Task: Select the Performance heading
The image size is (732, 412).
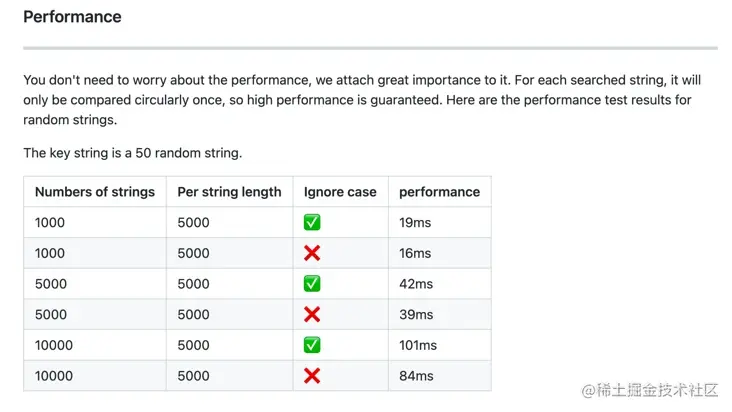Action: pyautogui.click(x=72, y=17)
